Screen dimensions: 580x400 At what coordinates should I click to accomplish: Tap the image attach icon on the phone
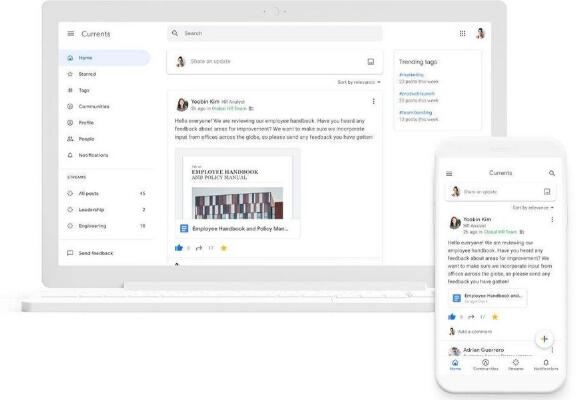point(547,192)
